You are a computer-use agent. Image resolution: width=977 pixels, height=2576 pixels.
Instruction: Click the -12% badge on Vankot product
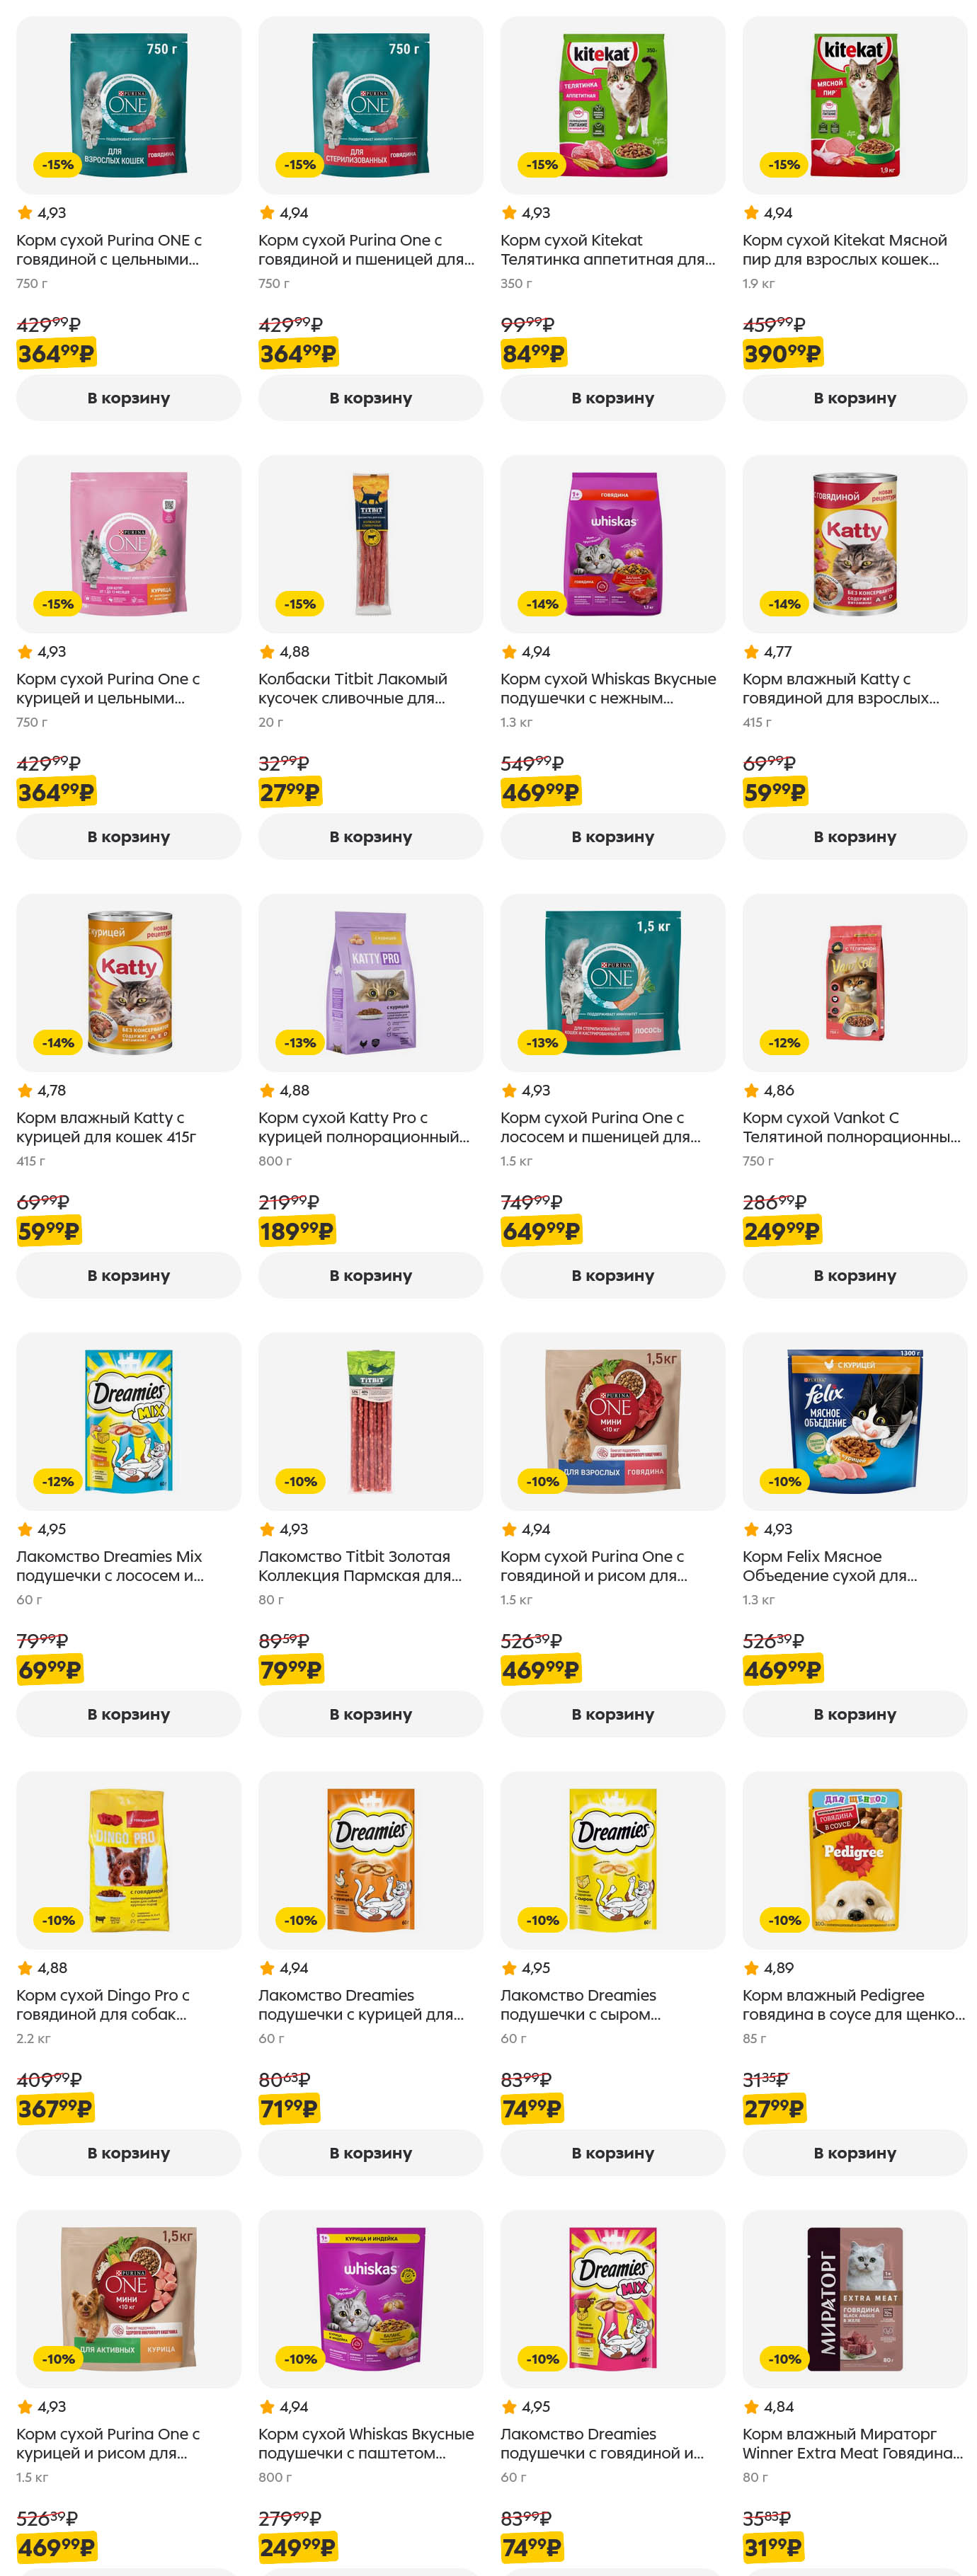784,1042
